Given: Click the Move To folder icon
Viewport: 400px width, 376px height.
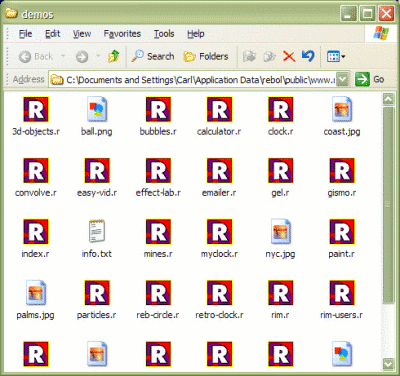Looking at the screenshot, I should (x=249, y=56).
